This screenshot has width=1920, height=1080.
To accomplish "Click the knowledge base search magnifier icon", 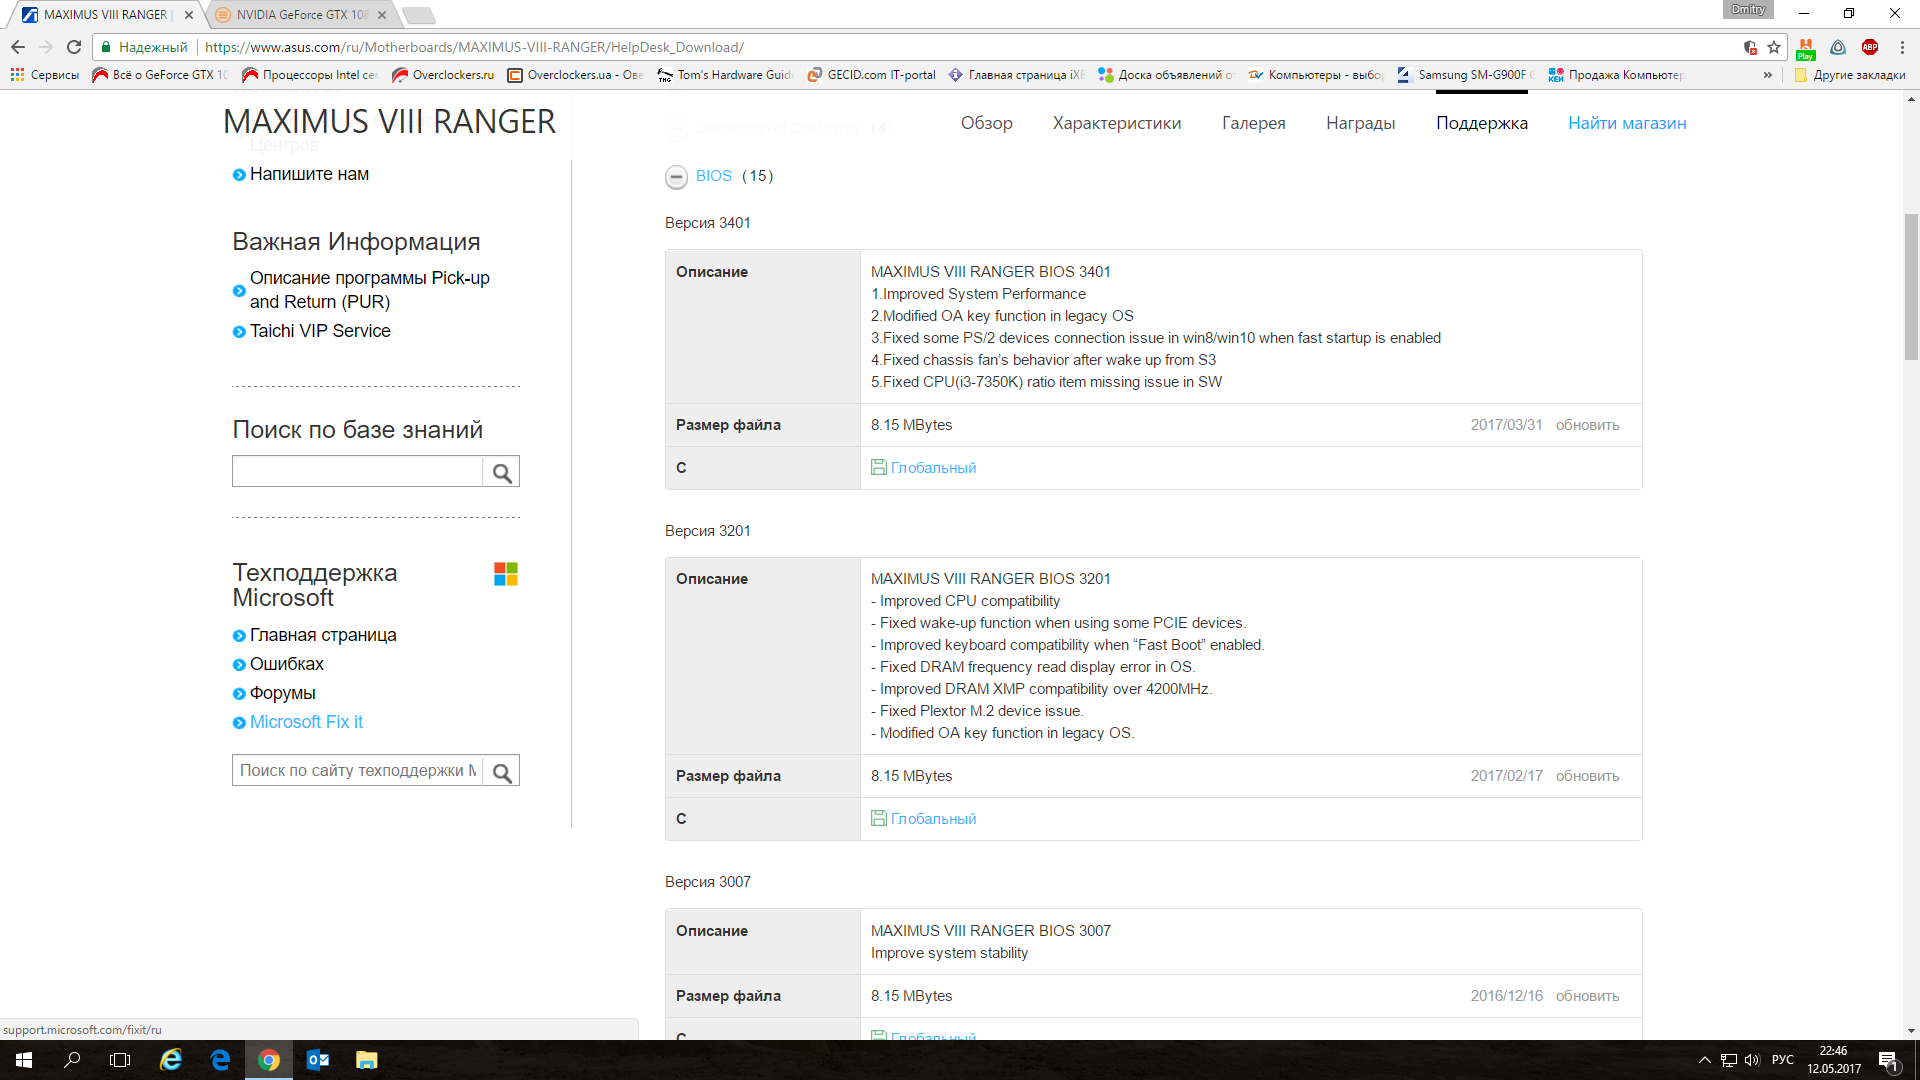I will [502, 472].
